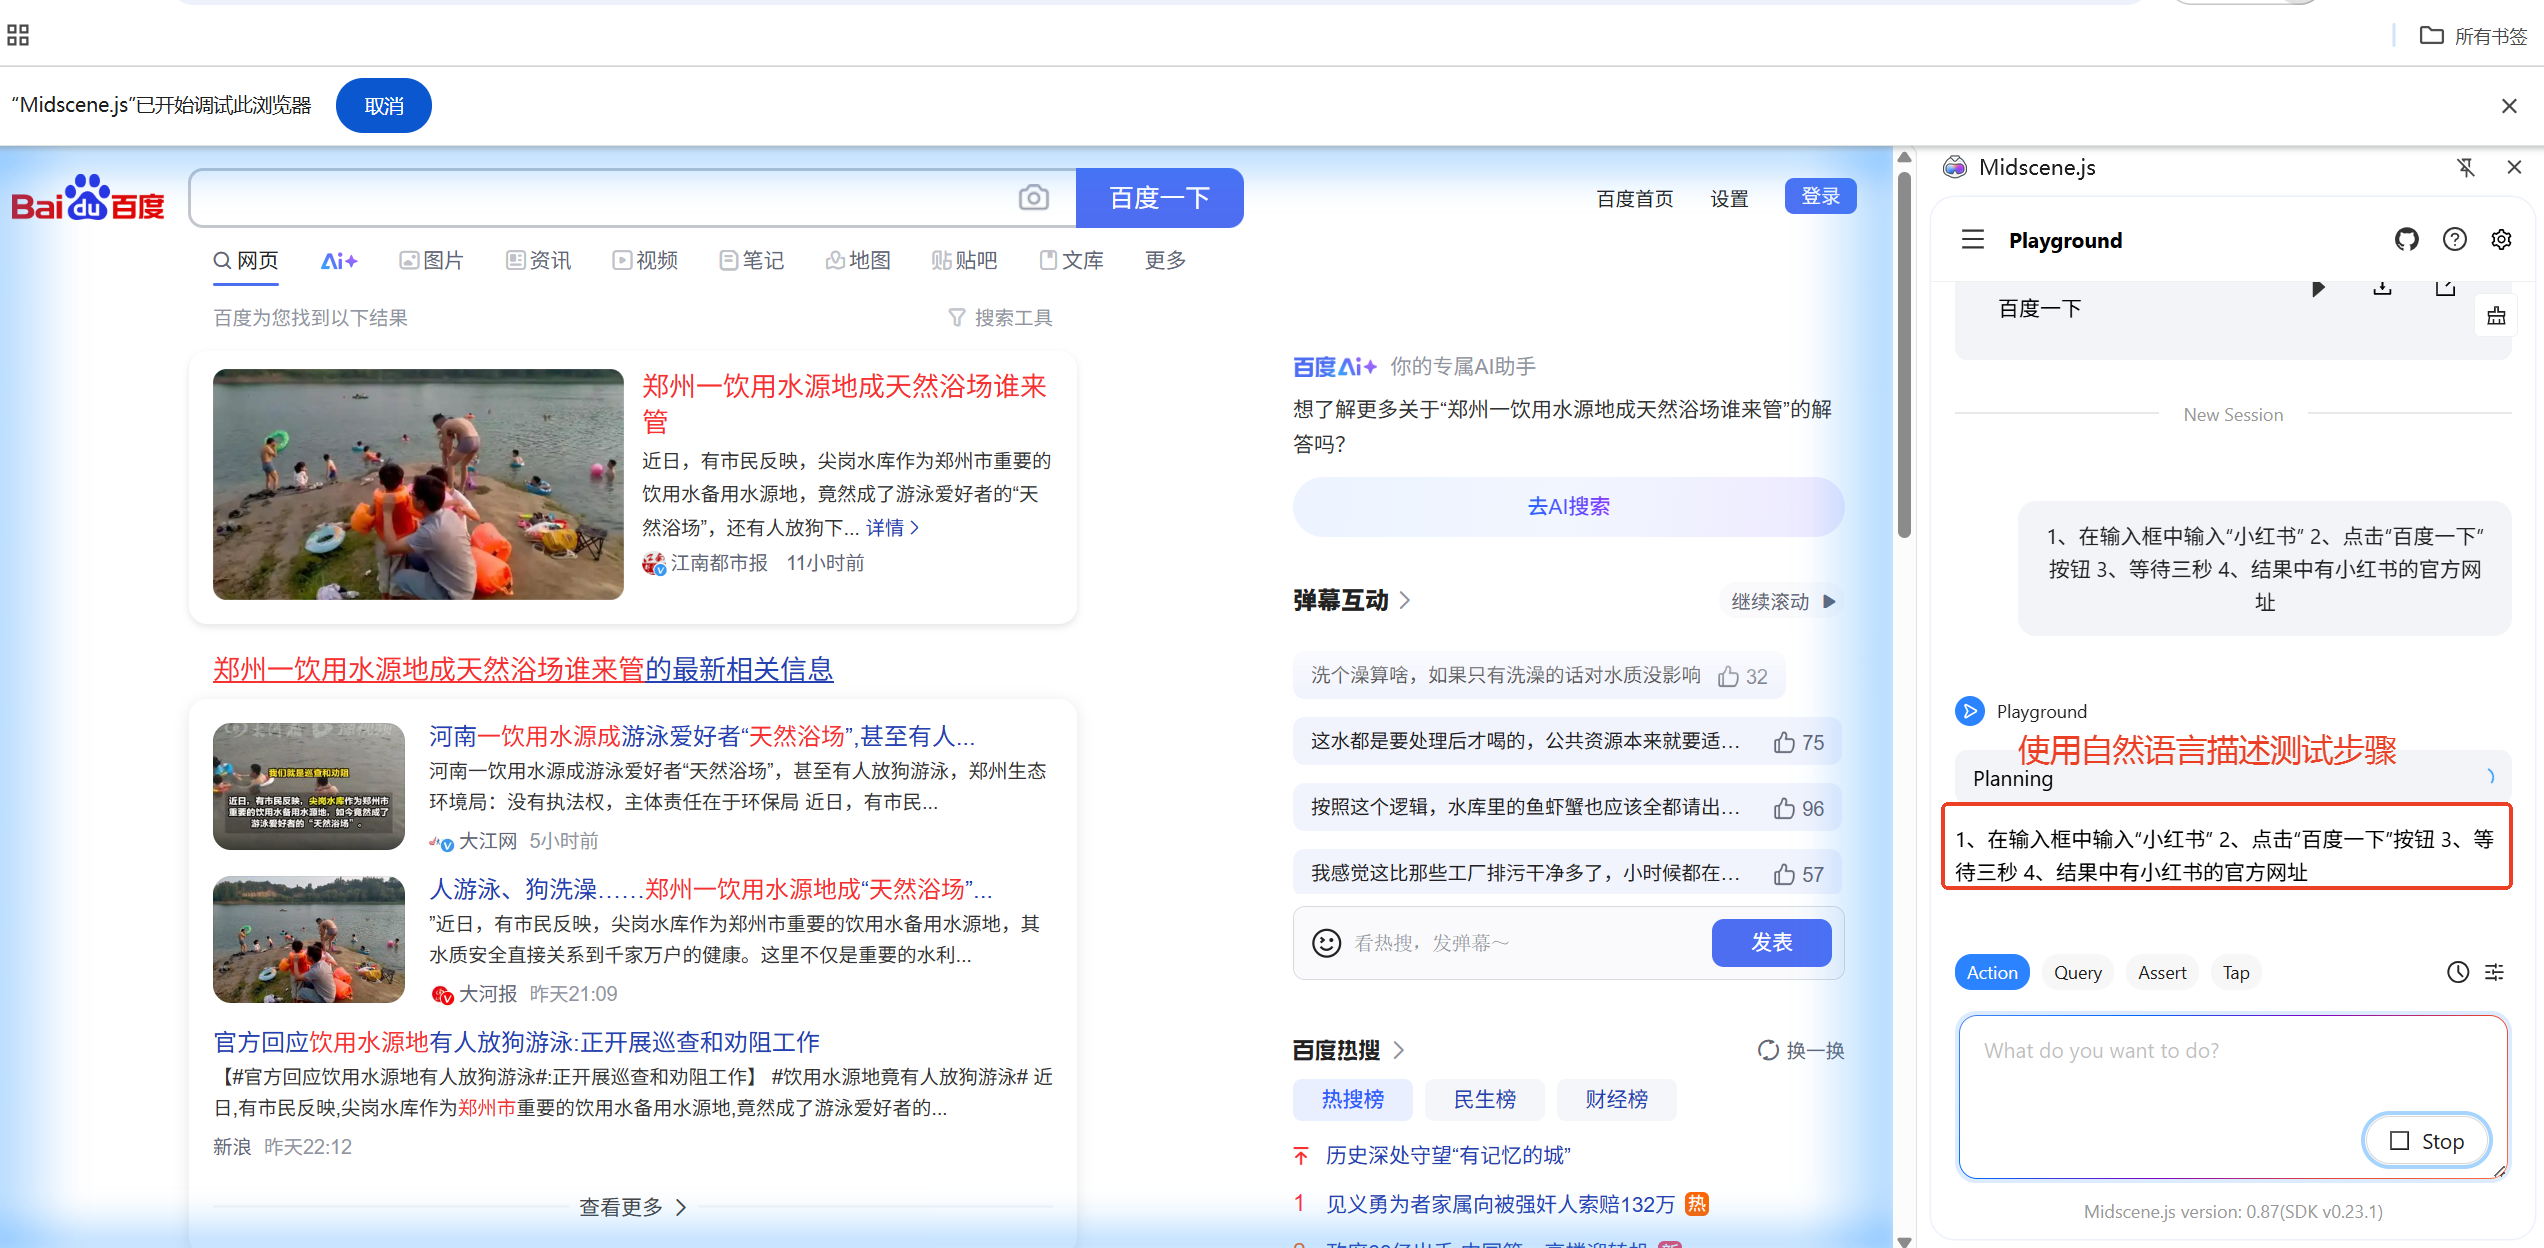The image size is (2544, 1248).
Task: Open the Playground hamburger menu
Action: pyautogui.click(x=1972, y=240)
